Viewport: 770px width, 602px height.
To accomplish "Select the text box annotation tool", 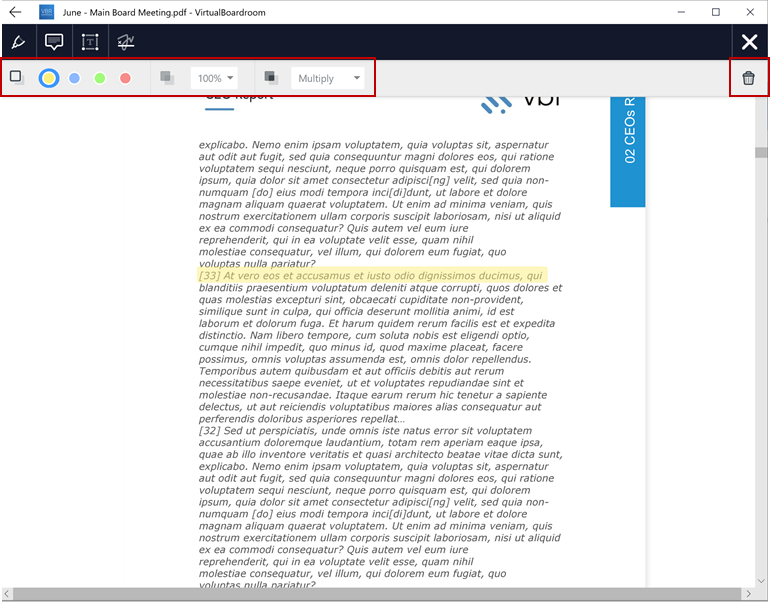I will [90, 42].
